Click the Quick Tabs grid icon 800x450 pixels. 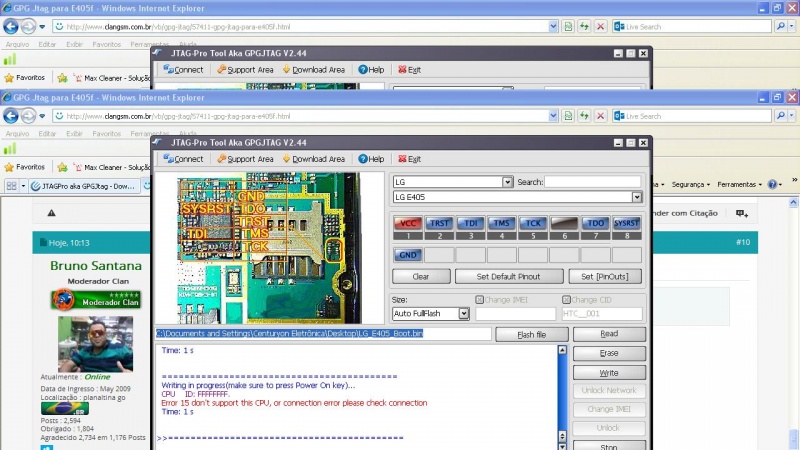(11, 186)
